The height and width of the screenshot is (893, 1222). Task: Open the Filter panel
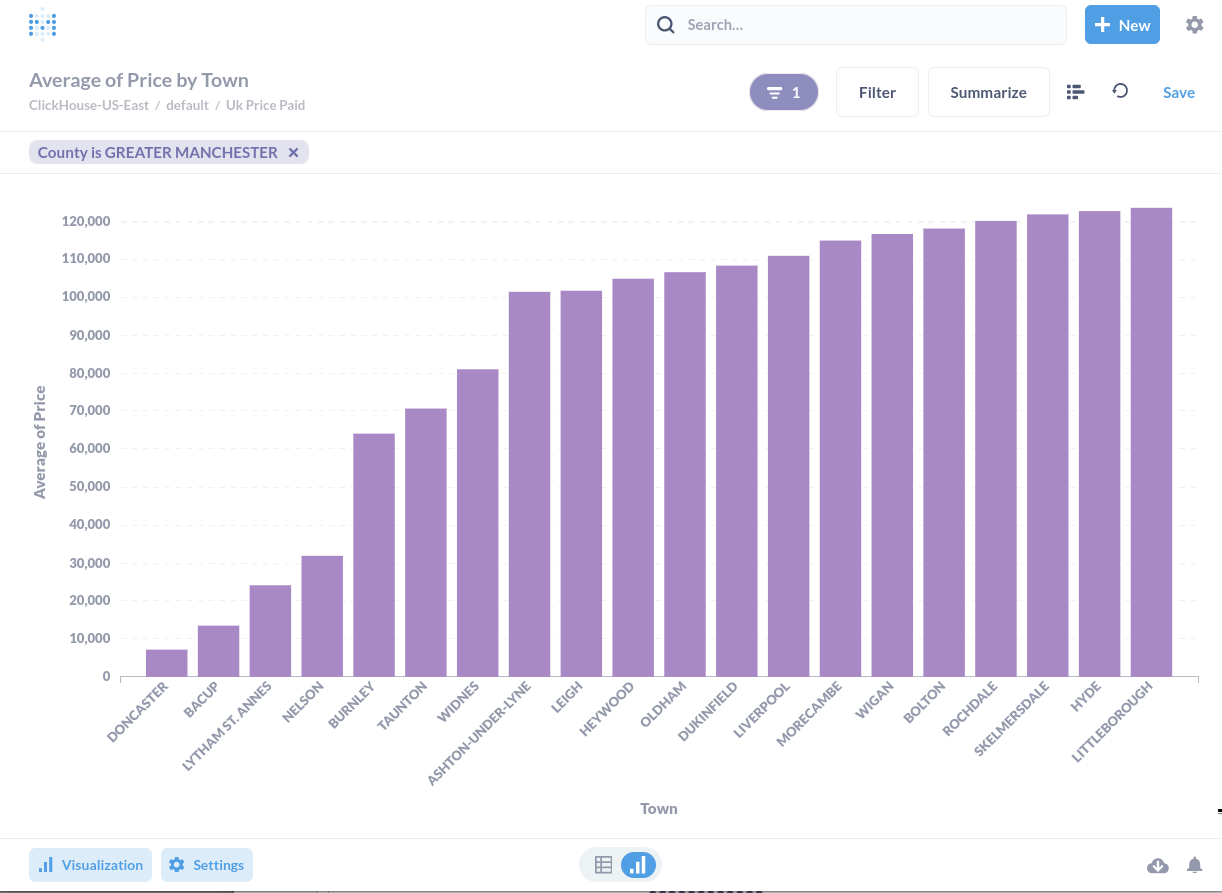(876, 91)
